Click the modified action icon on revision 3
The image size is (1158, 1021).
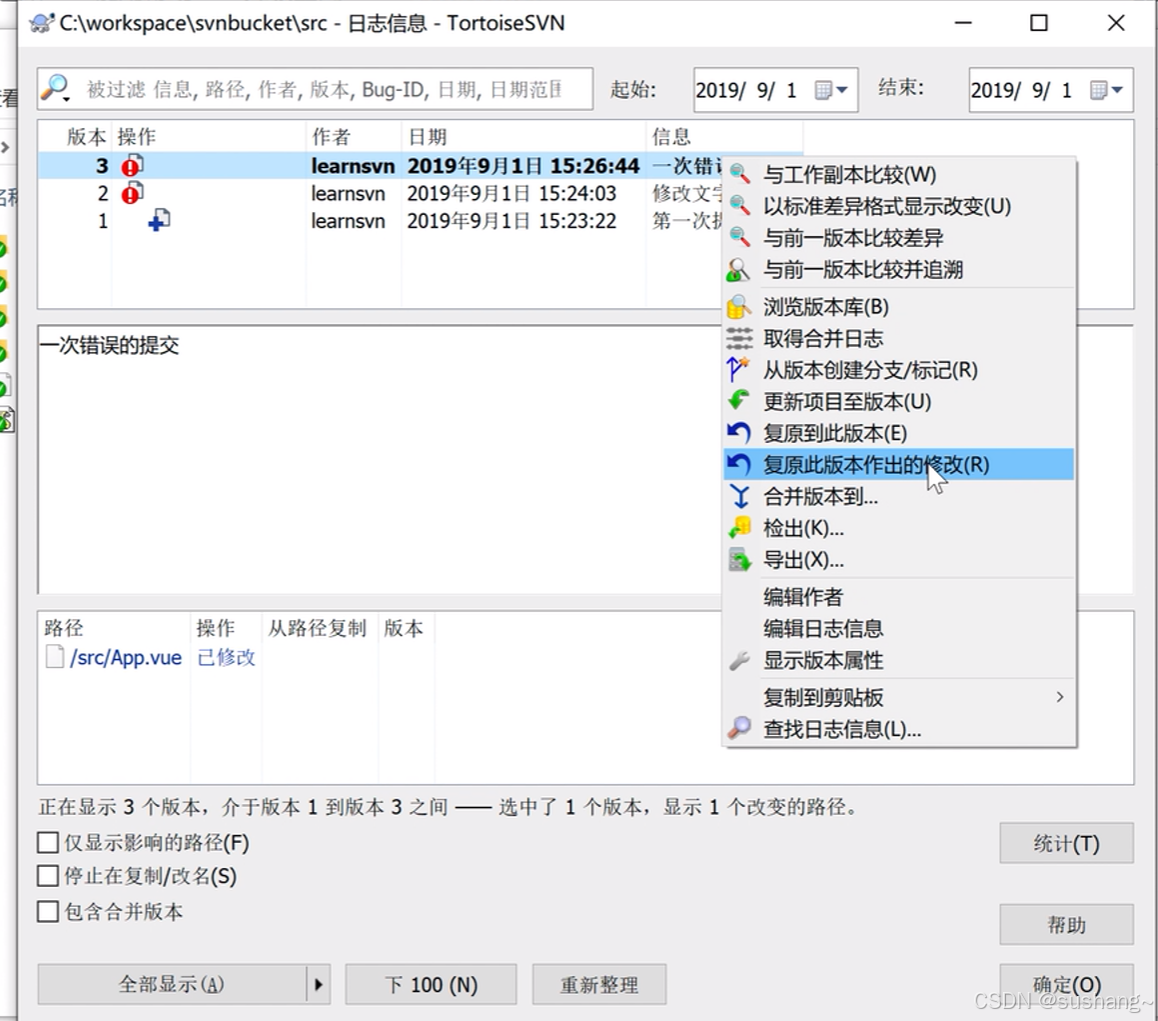tap(133, 166)
